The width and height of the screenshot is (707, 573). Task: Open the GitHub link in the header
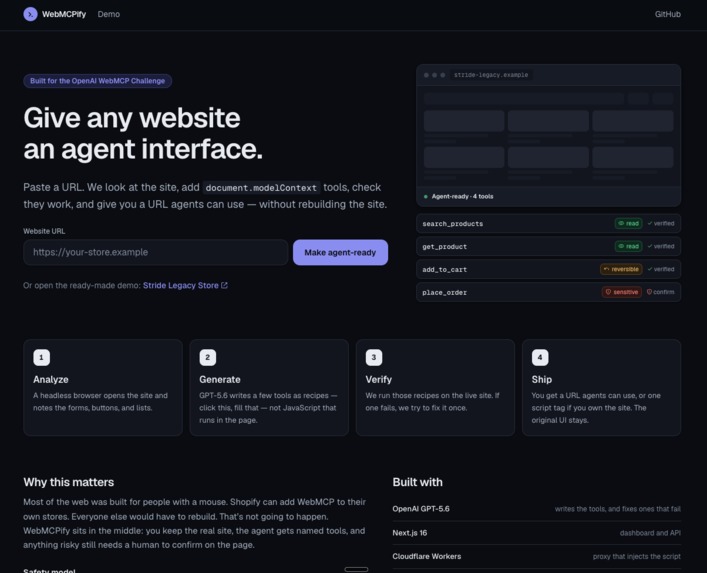667,14
